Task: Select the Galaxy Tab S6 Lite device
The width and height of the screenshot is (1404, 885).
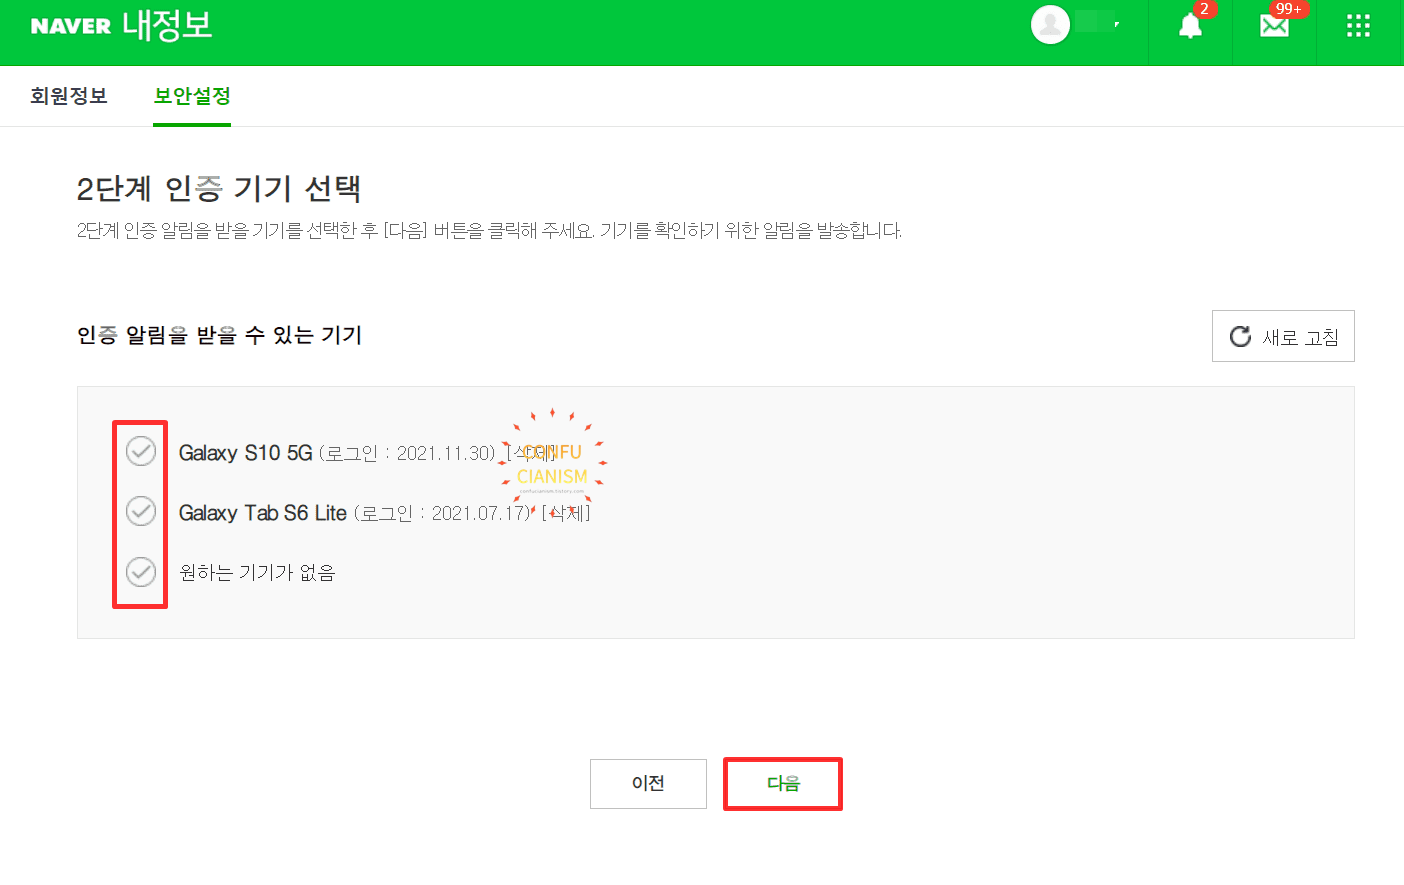Action: 141,512
